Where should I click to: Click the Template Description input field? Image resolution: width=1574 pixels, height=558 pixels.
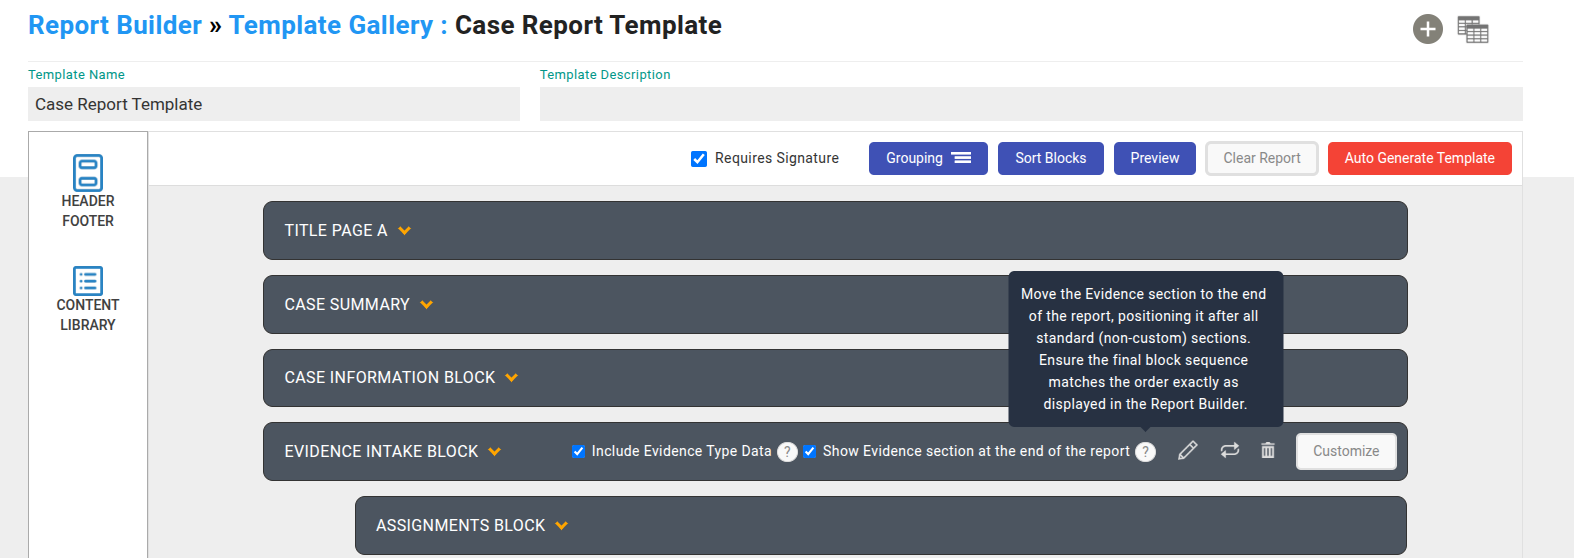(x=1030, y=104)
